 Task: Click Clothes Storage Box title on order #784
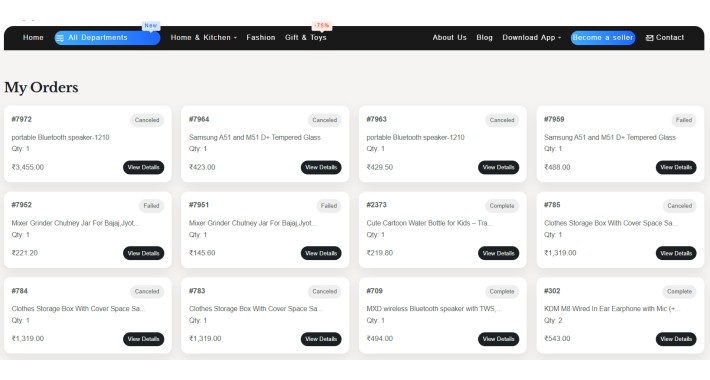pos(78,308)
